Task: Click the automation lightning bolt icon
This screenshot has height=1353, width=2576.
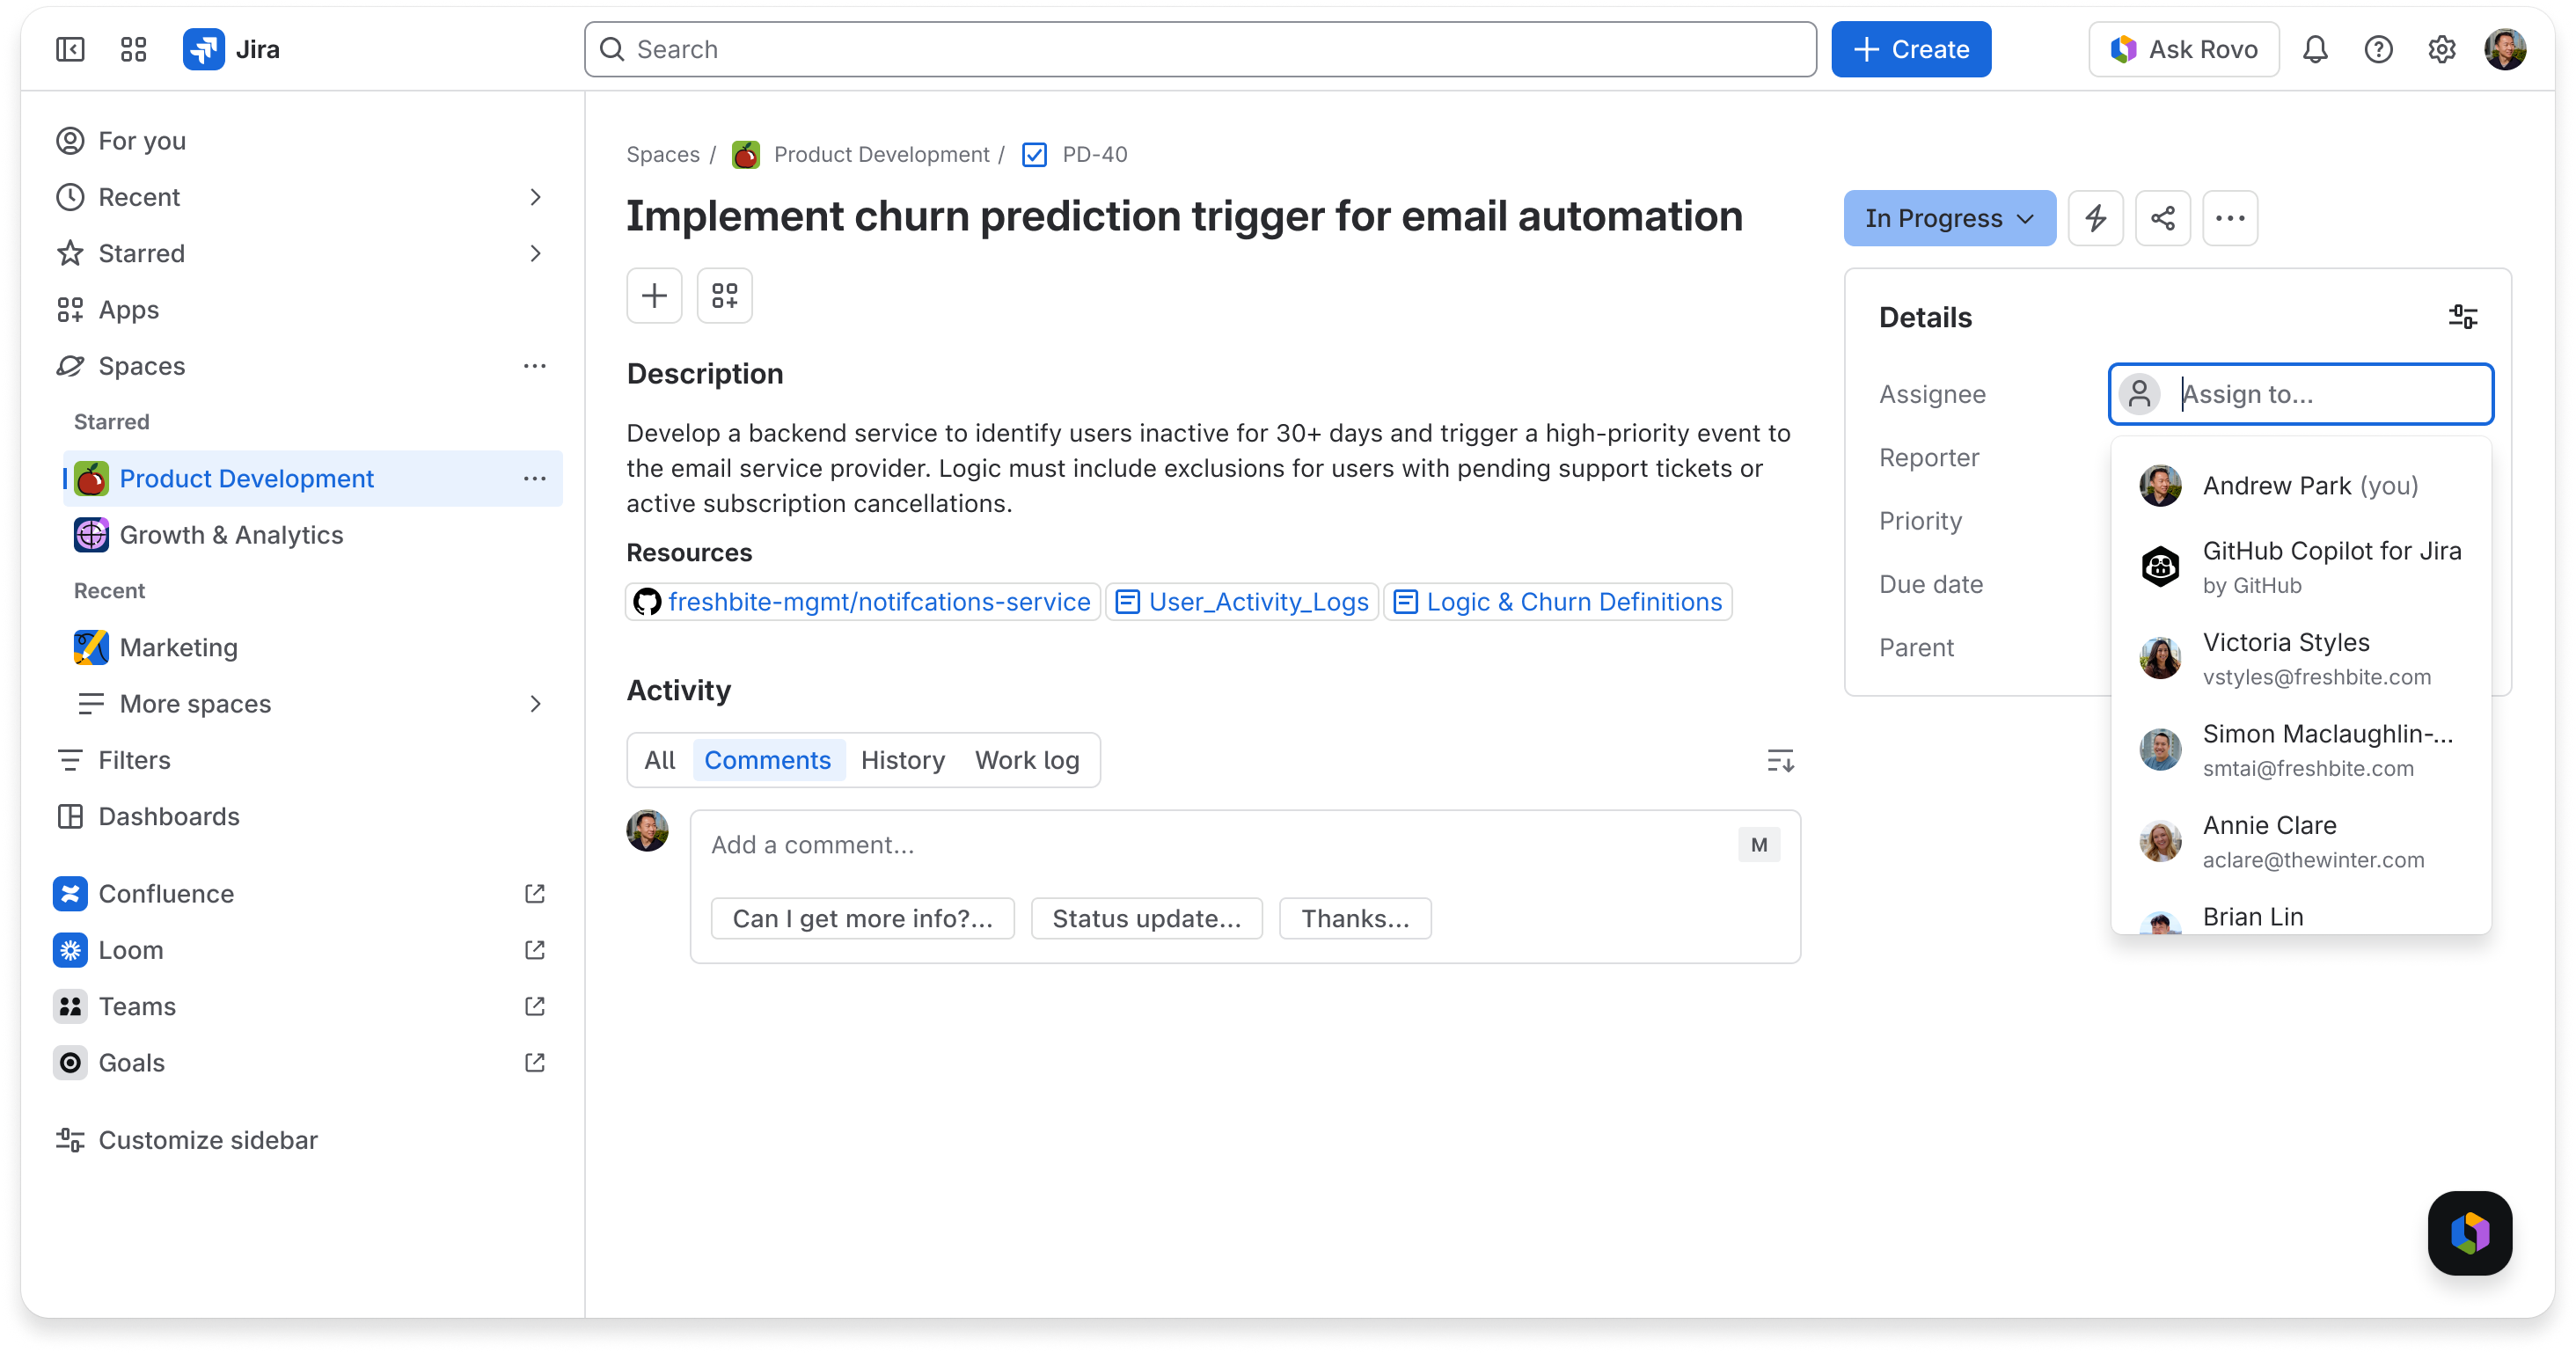Action: [x=2095, y=218]
